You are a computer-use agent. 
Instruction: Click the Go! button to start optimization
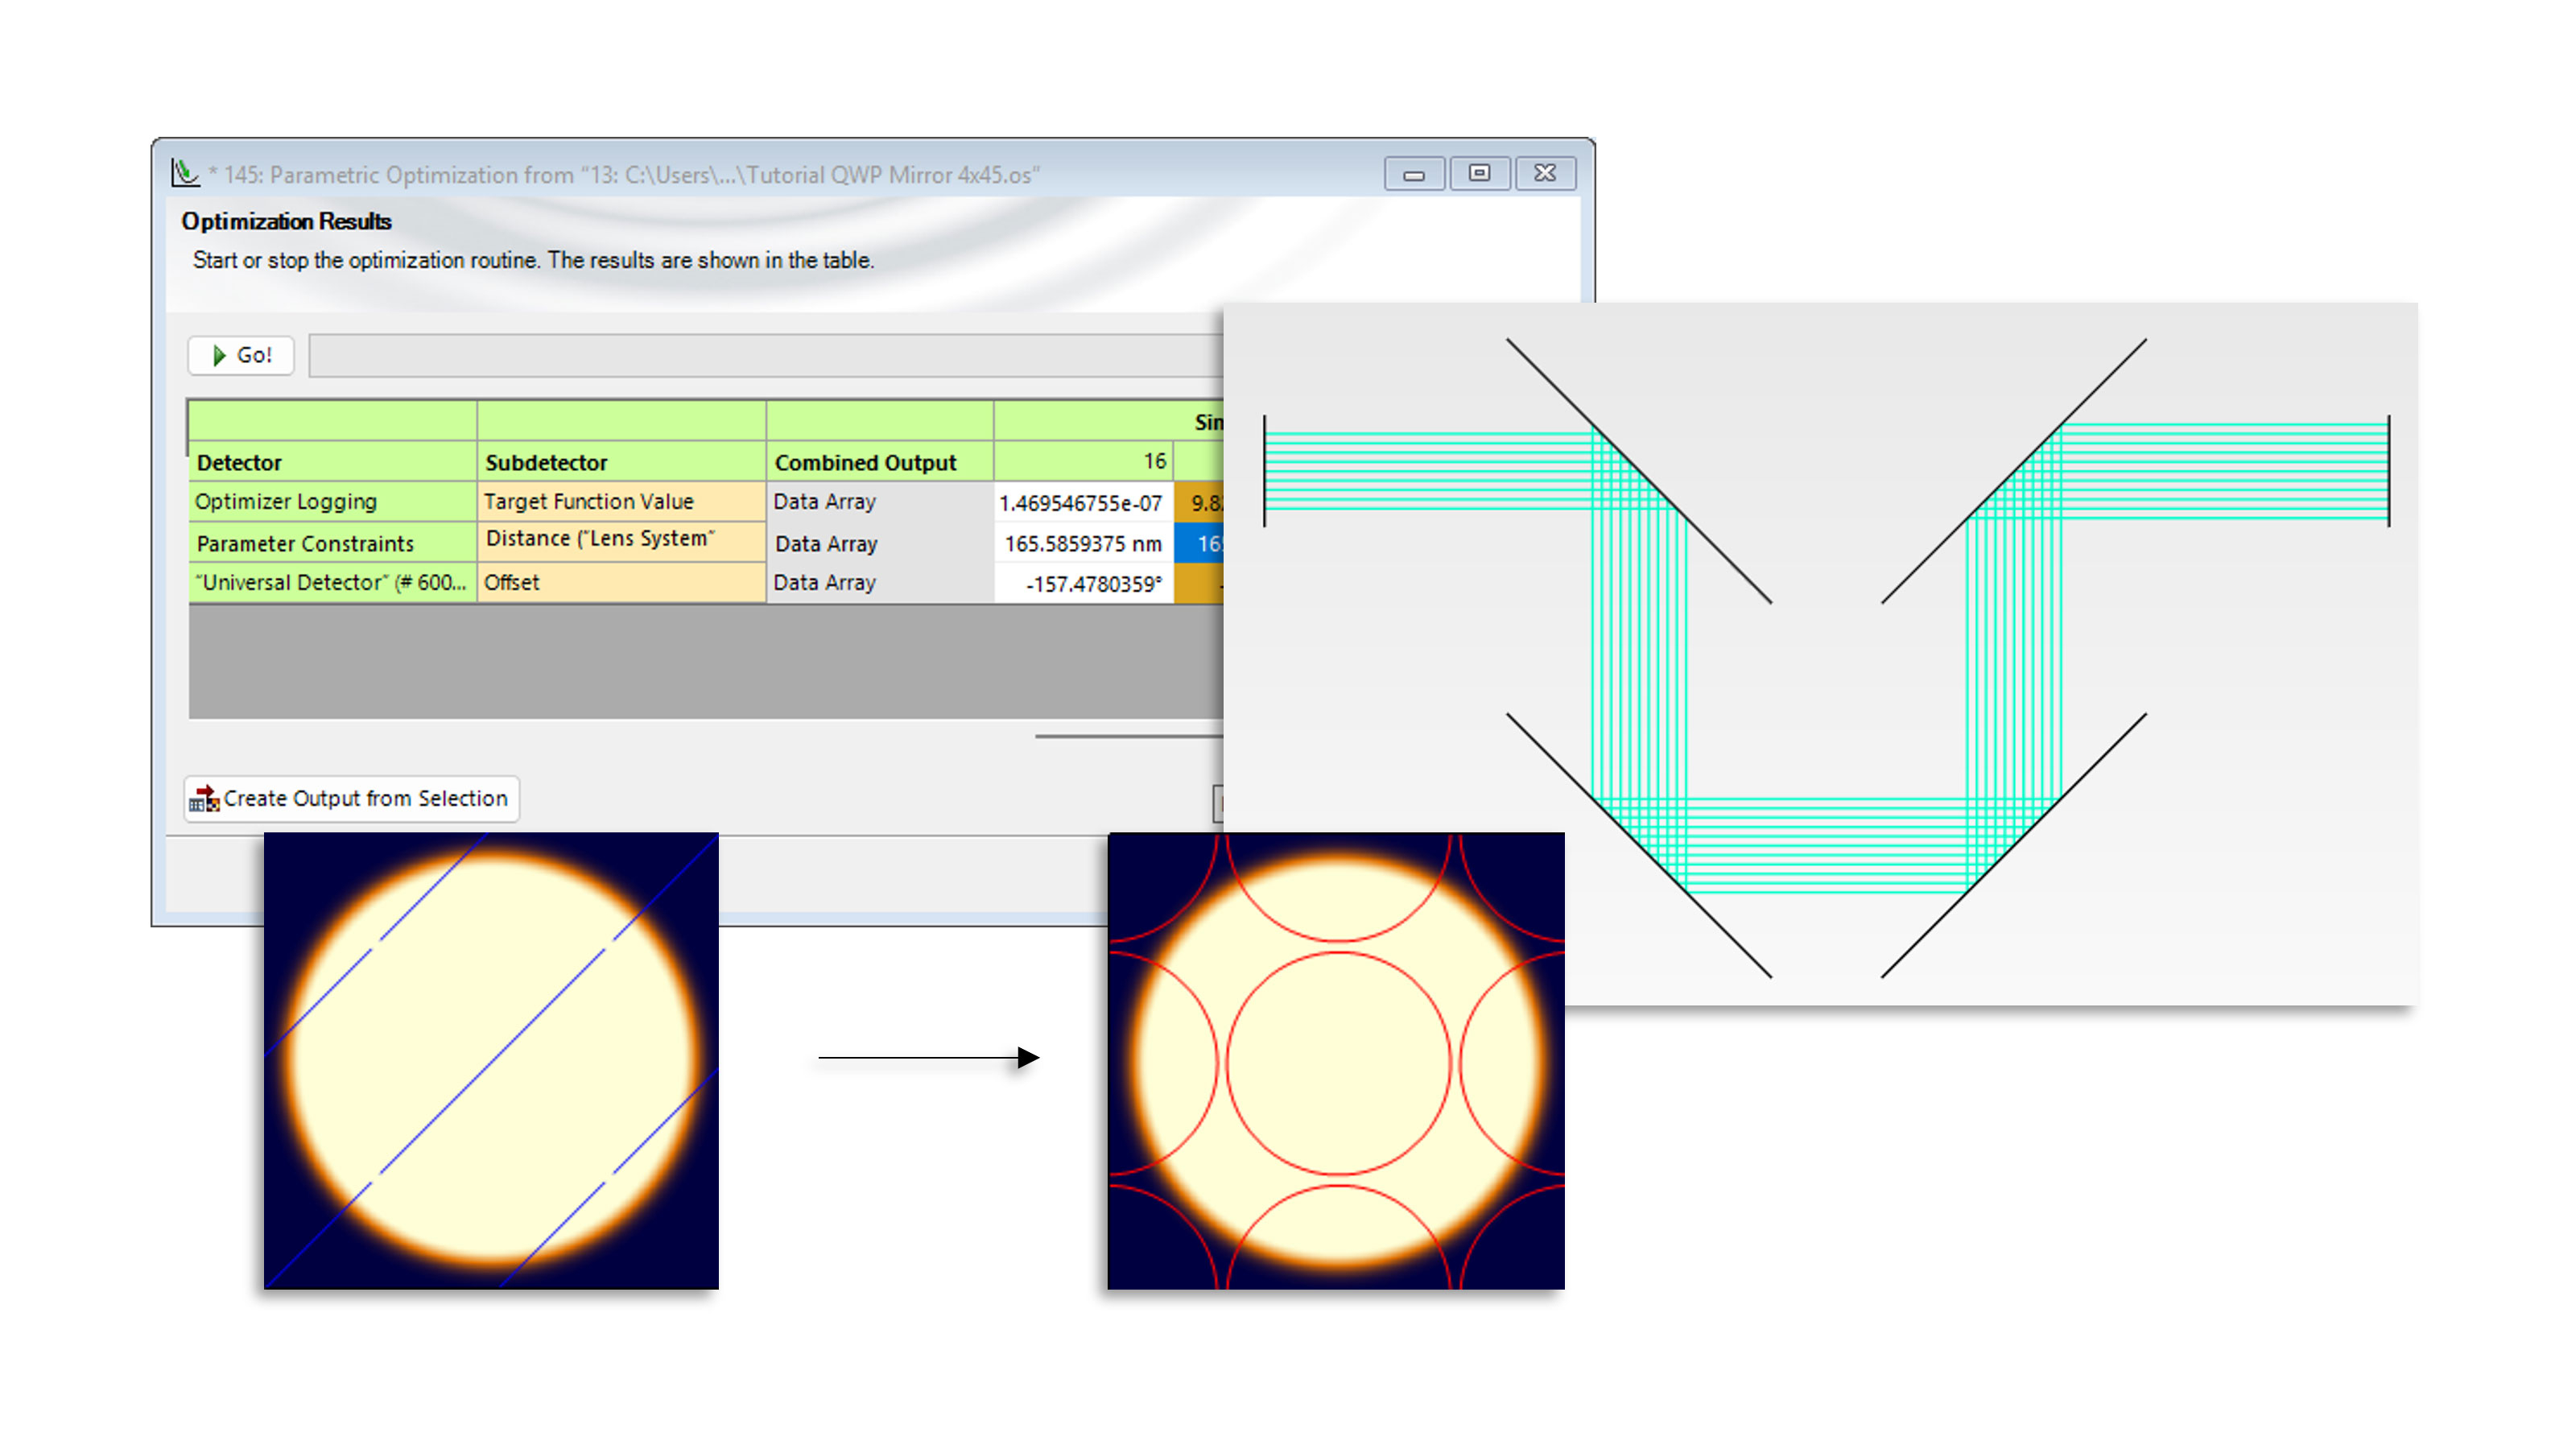[240, 355]
